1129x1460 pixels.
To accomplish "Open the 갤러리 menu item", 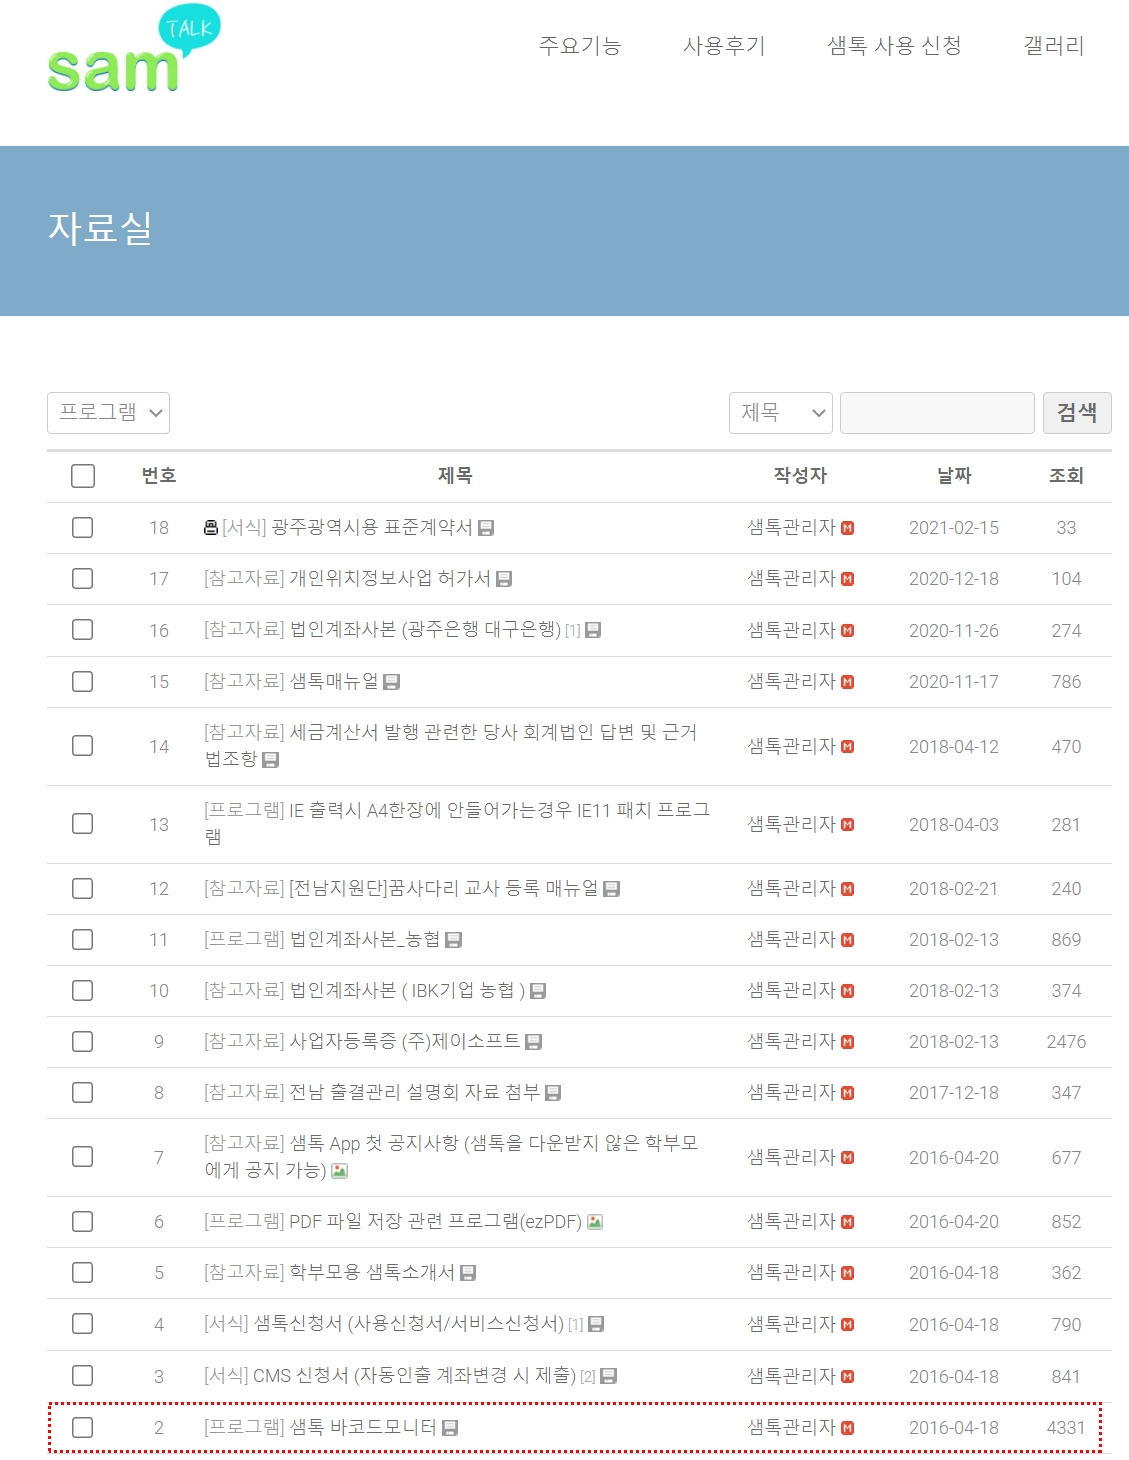I will (x=1054, y=46).
